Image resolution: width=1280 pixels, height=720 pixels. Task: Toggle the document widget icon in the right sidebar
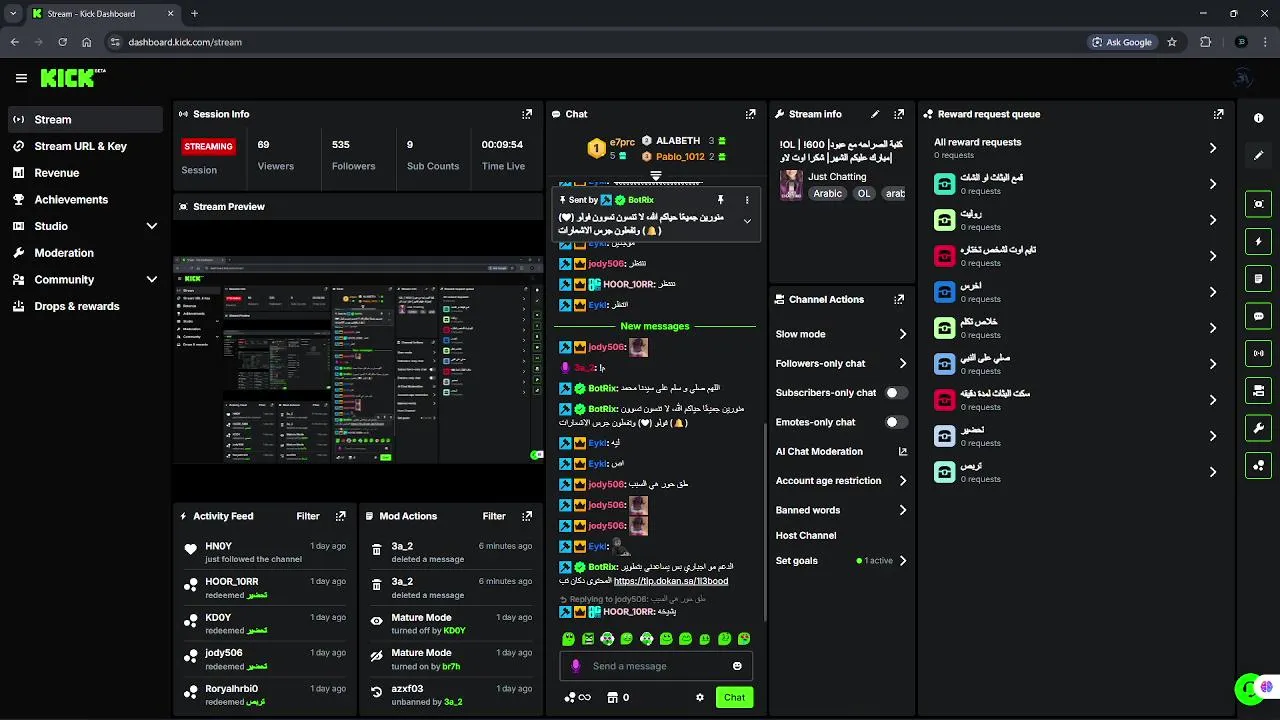1258,278
